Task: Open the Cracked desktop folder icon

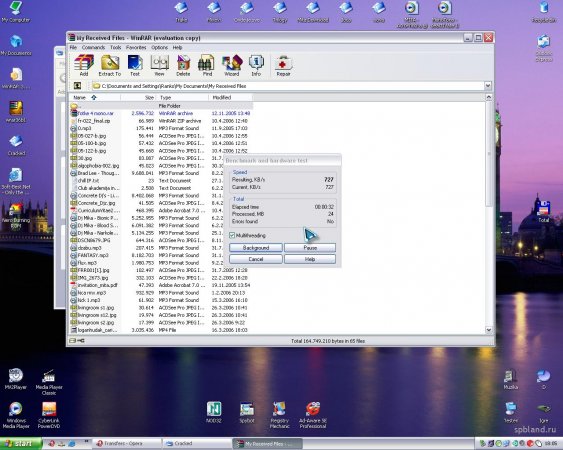Action: pos(16,145)
